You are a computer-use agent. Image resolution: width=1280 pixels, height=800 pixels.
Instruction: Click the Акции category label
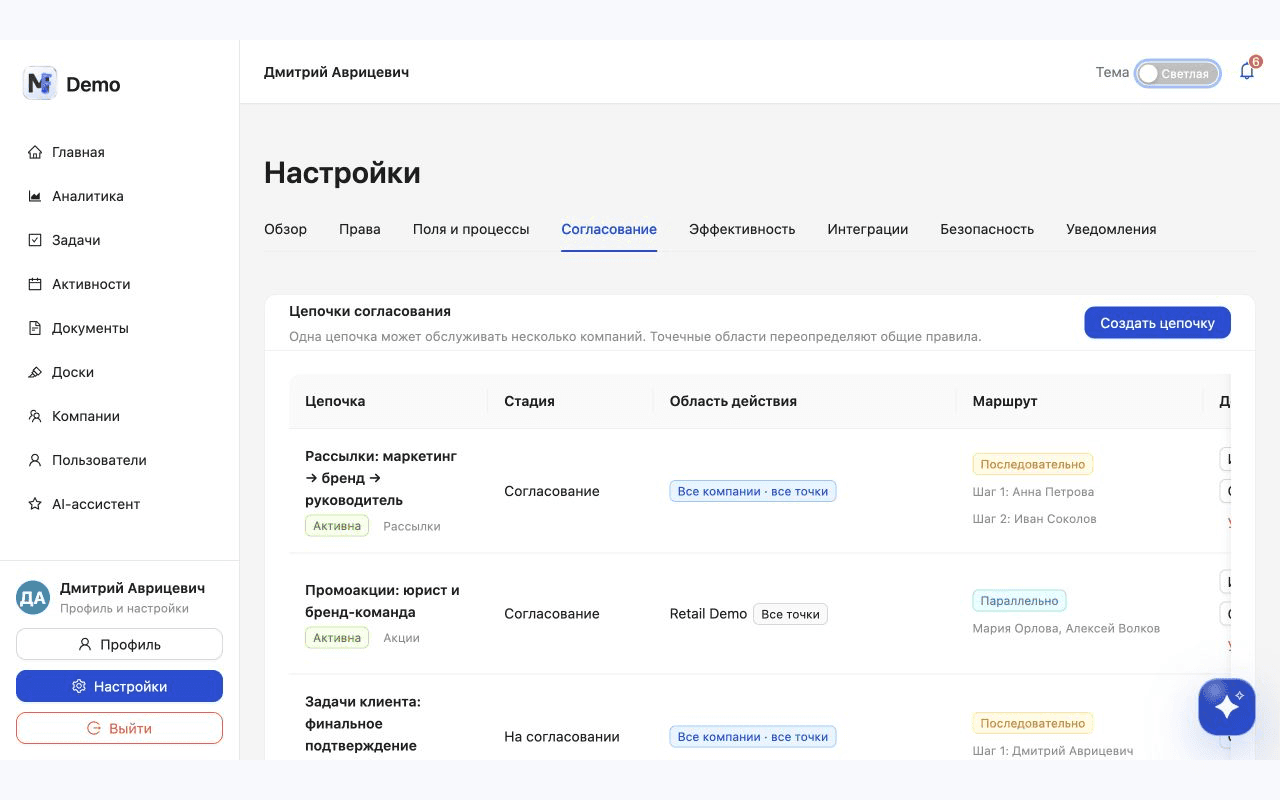[x=401, y=638]
